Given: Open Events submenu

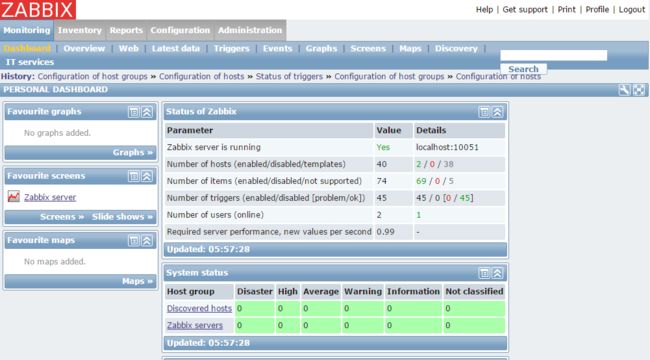Looking at the screenshot, I should 277,49.
